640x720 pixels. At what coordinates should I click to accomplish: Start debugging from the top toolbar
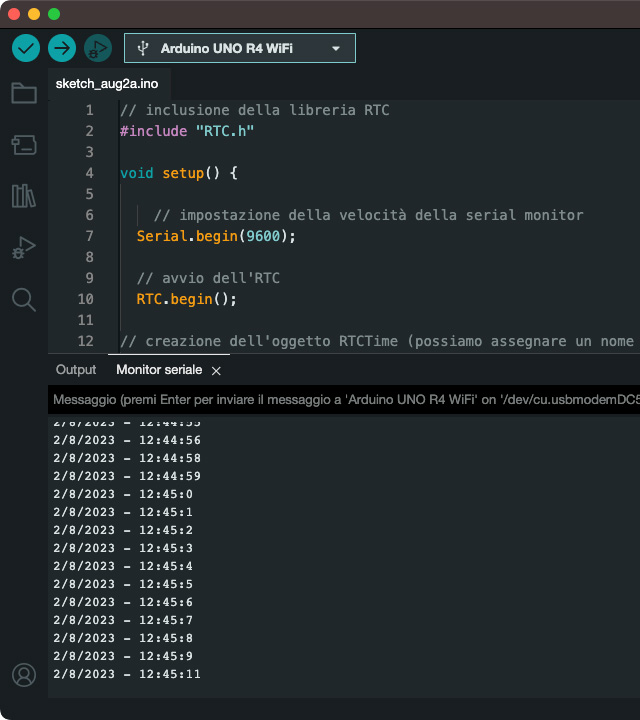tap(97, 47)
